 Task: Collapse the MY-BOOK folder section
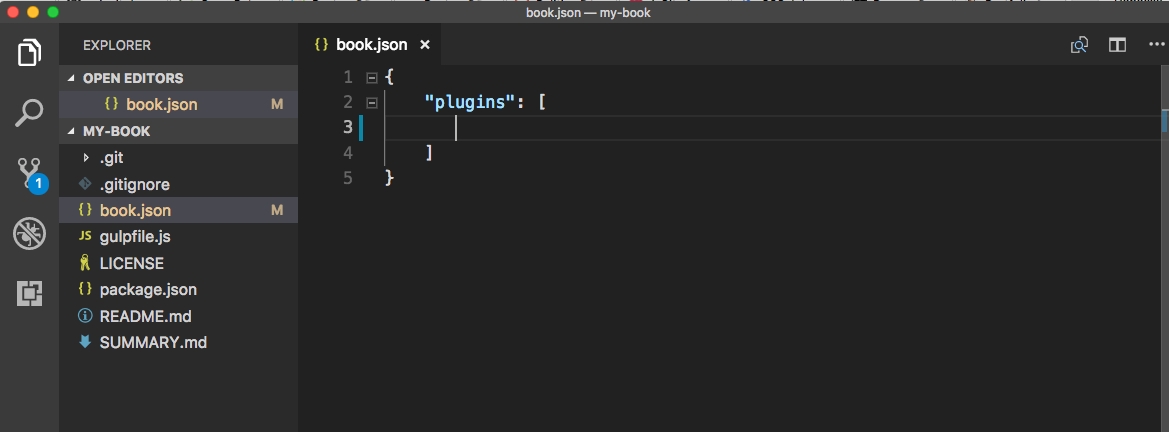point(71,131)
